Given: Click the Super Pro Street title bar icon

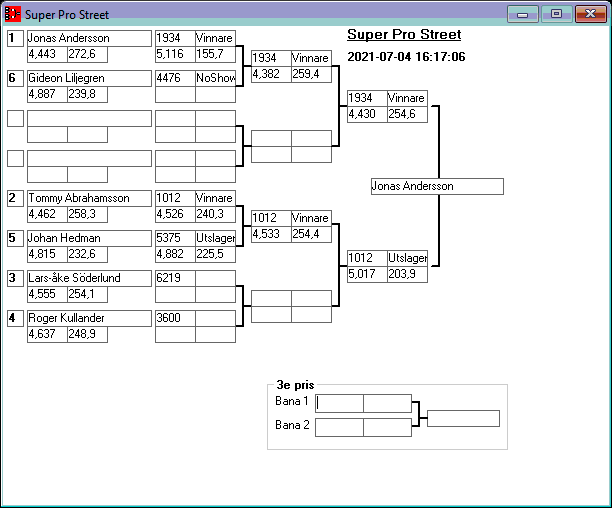Looking at the screenshot, I should [13, 15].
